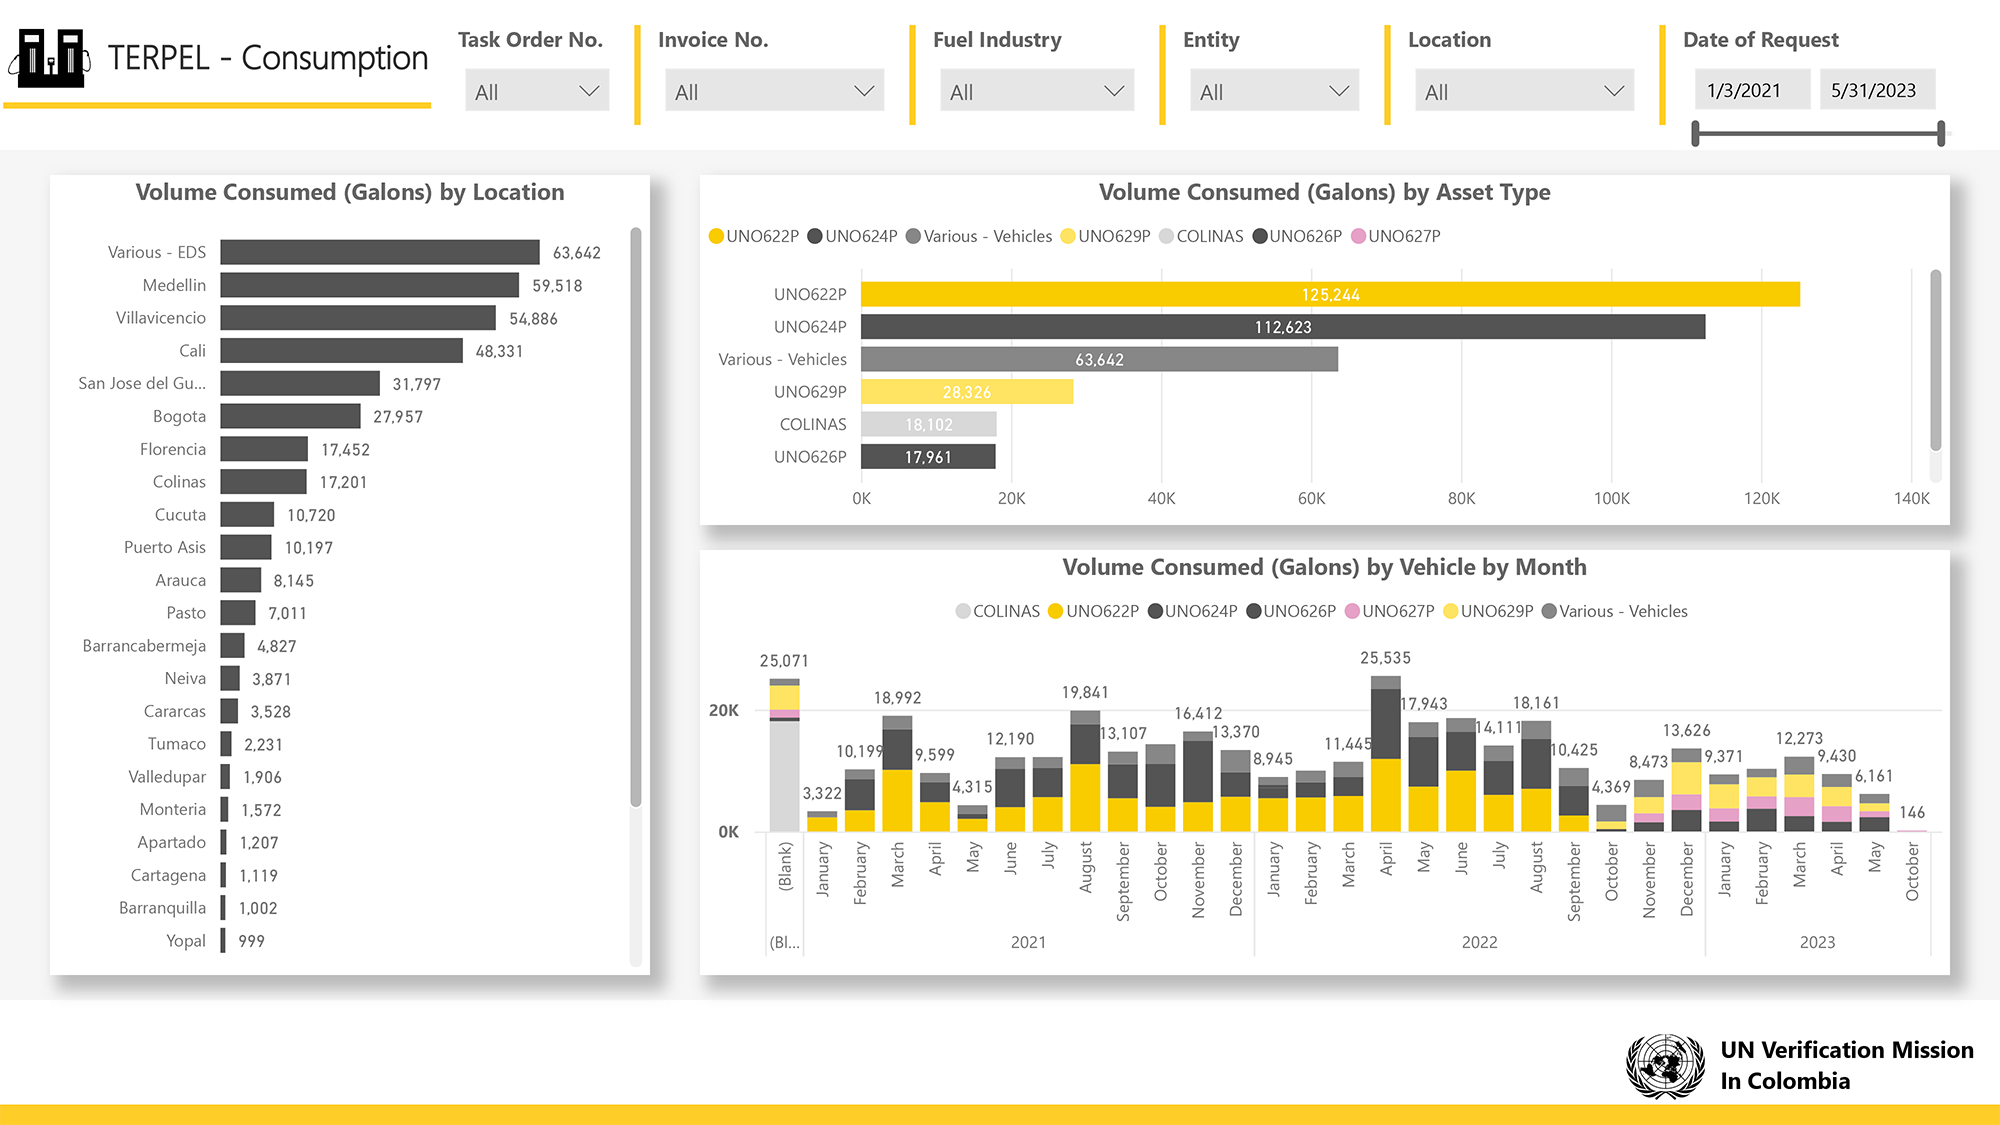This screenshot has width=2000, height=1125.
Task: Click the March 2021 column showing 18,992
Action: pyautogui.click(x=897, y=774)
